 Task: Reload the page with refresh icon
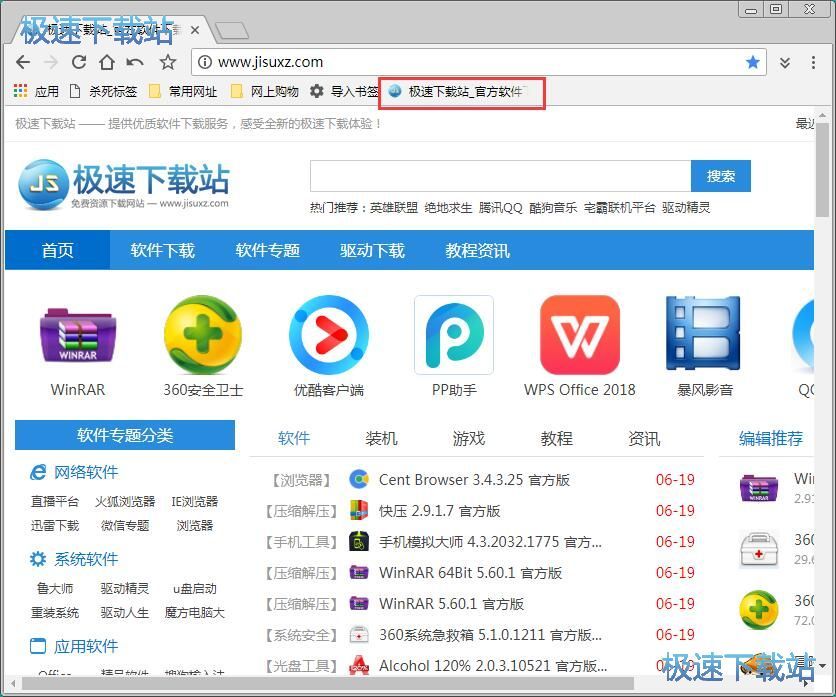point(79,62)
